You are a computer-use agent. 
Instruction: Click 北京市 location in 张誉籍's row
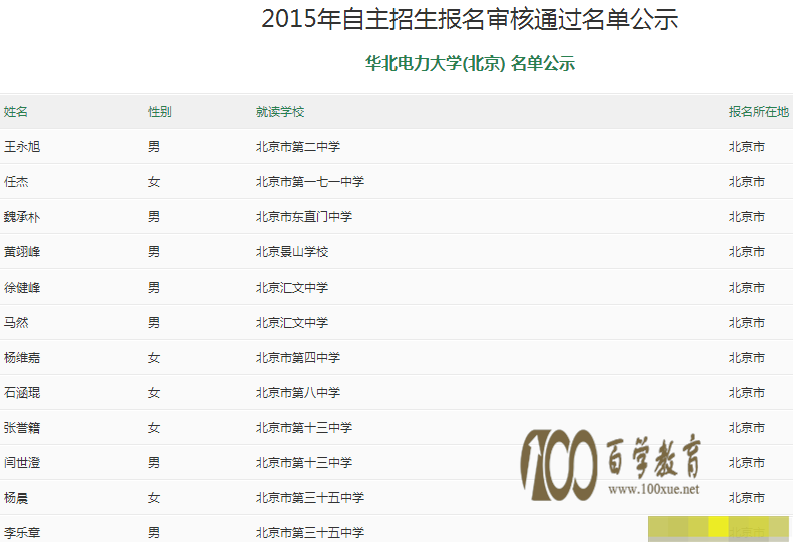click(746, 428)
